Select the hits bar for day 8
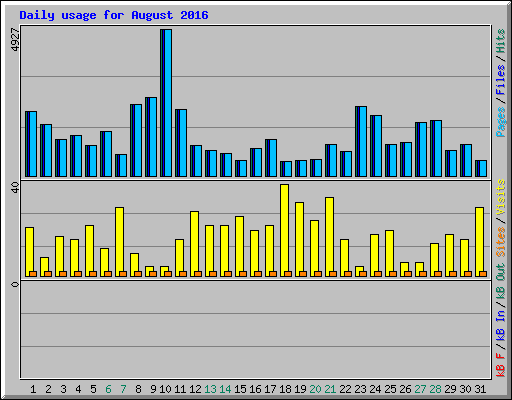Viewport: 512px width, 400px height. pyautogui.click(x=136, y=140)
